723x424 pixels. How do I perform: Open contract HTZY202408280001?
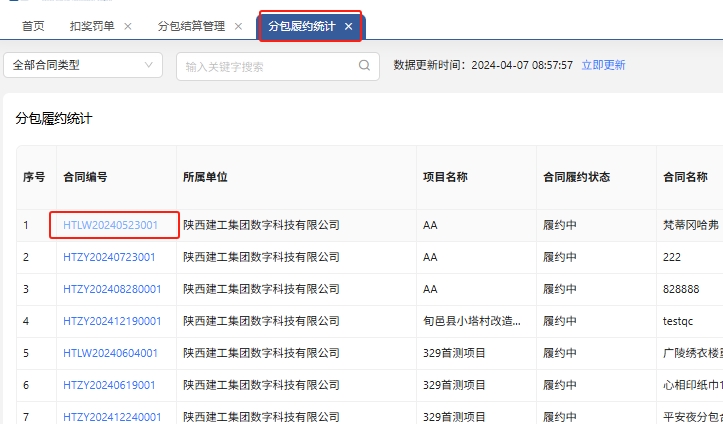point(112,289)
